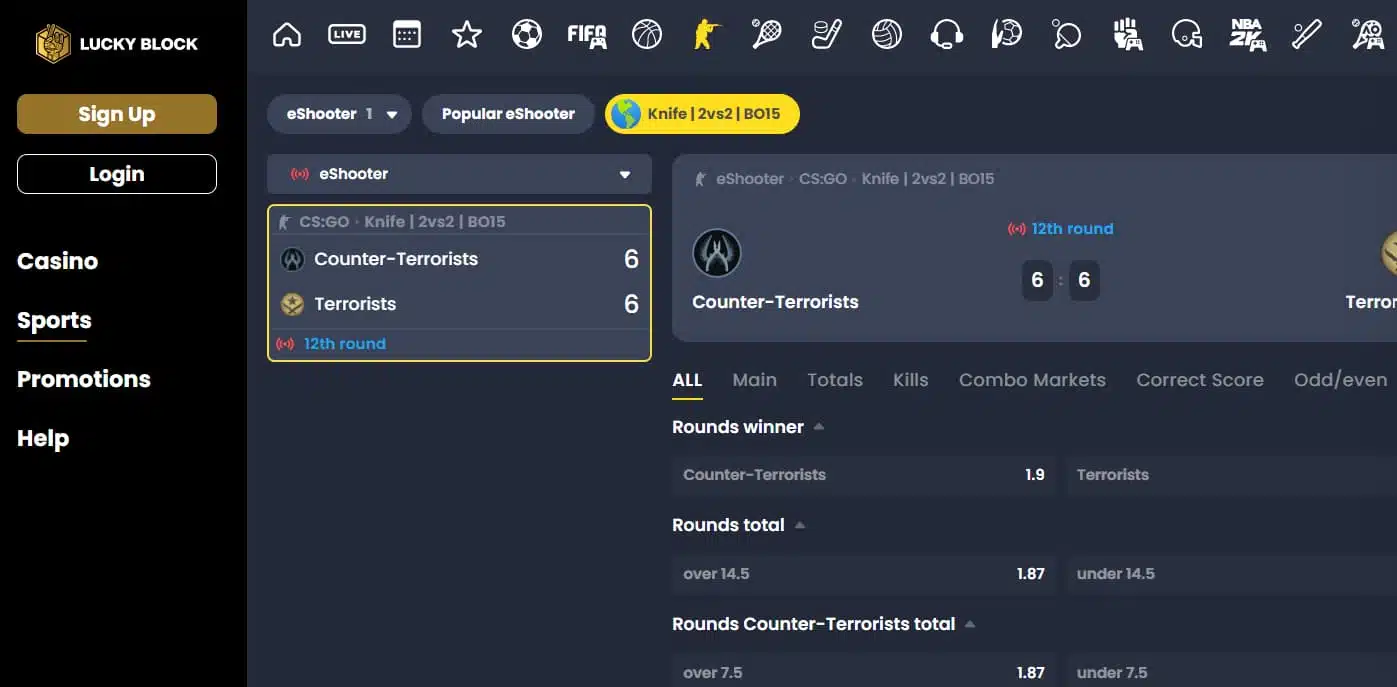
Task: Click the 12th round label above scoreboard
Action: (x=1072, y=229)
